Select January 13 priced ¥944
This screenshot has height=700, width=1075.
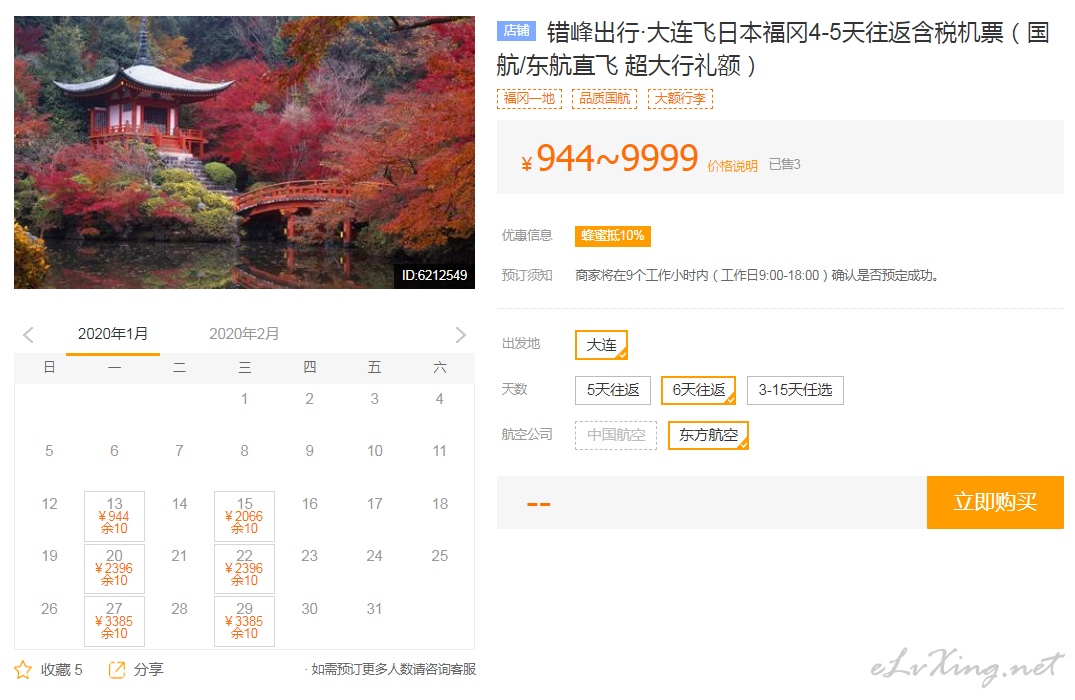coord(114,516)
